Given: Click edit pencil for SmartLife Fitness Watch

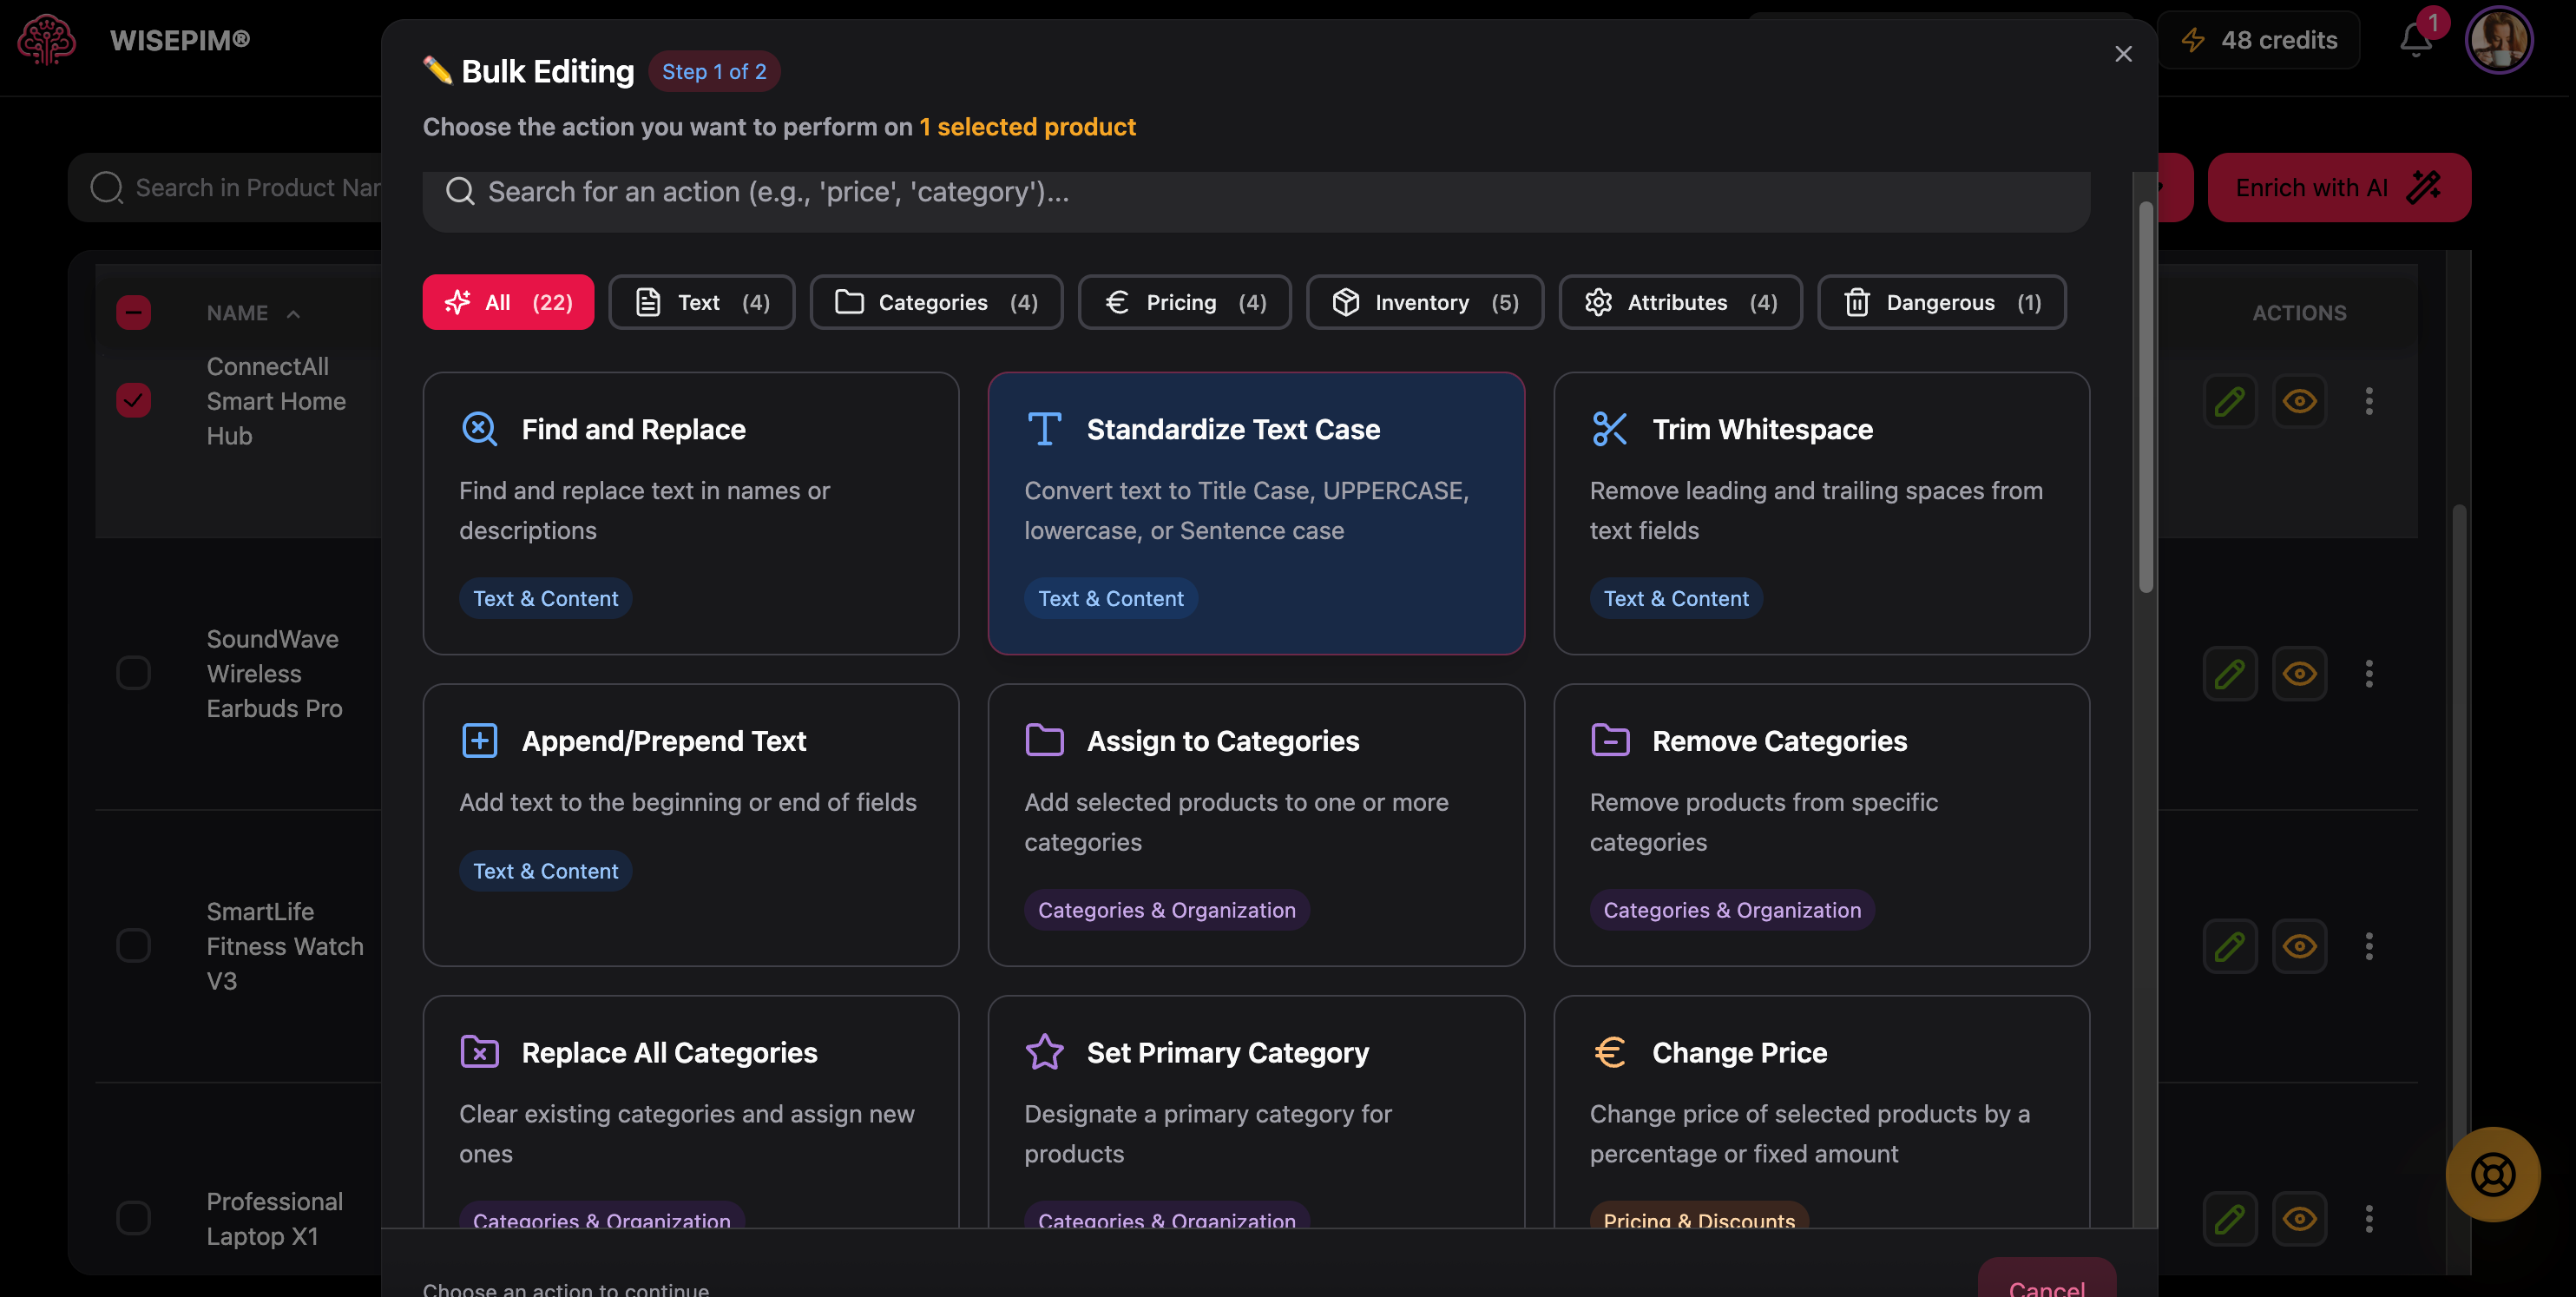Looking at the screenshot, I should coord(2229,946).
